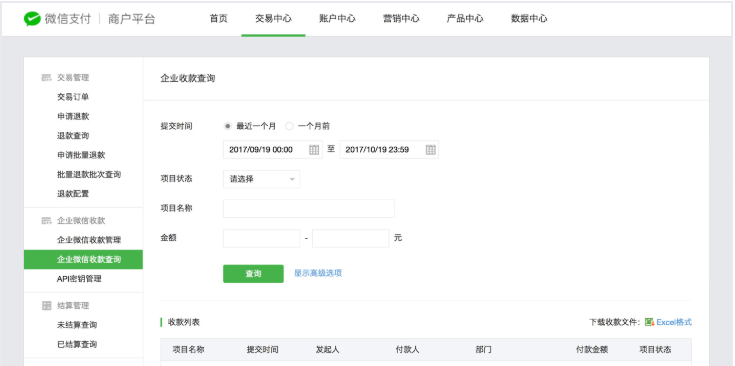Click the 付款金额 column header
This screenshot has width=735, height=366.
coord(592,350)
